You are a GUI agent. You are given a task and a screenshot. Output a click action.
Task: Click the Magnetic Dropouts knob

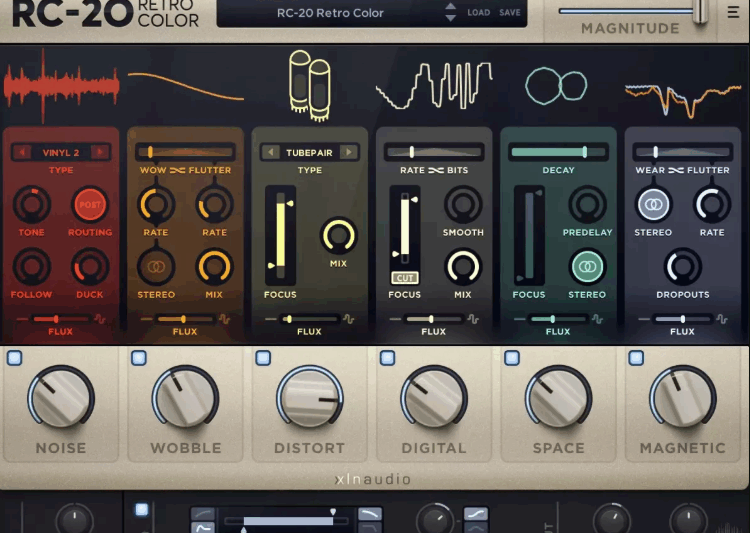[683, 267]
